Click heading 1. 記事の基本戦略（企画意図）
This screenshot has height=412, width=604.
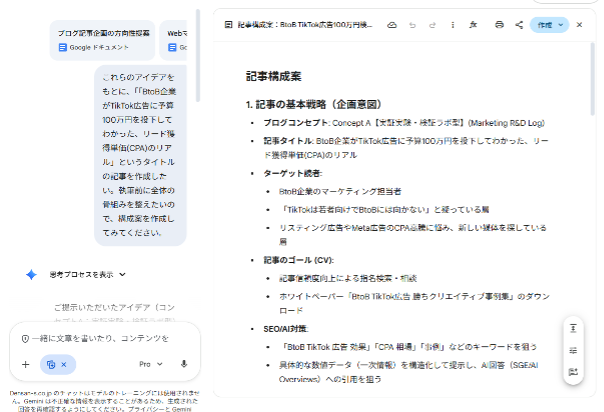pos(314,104)
